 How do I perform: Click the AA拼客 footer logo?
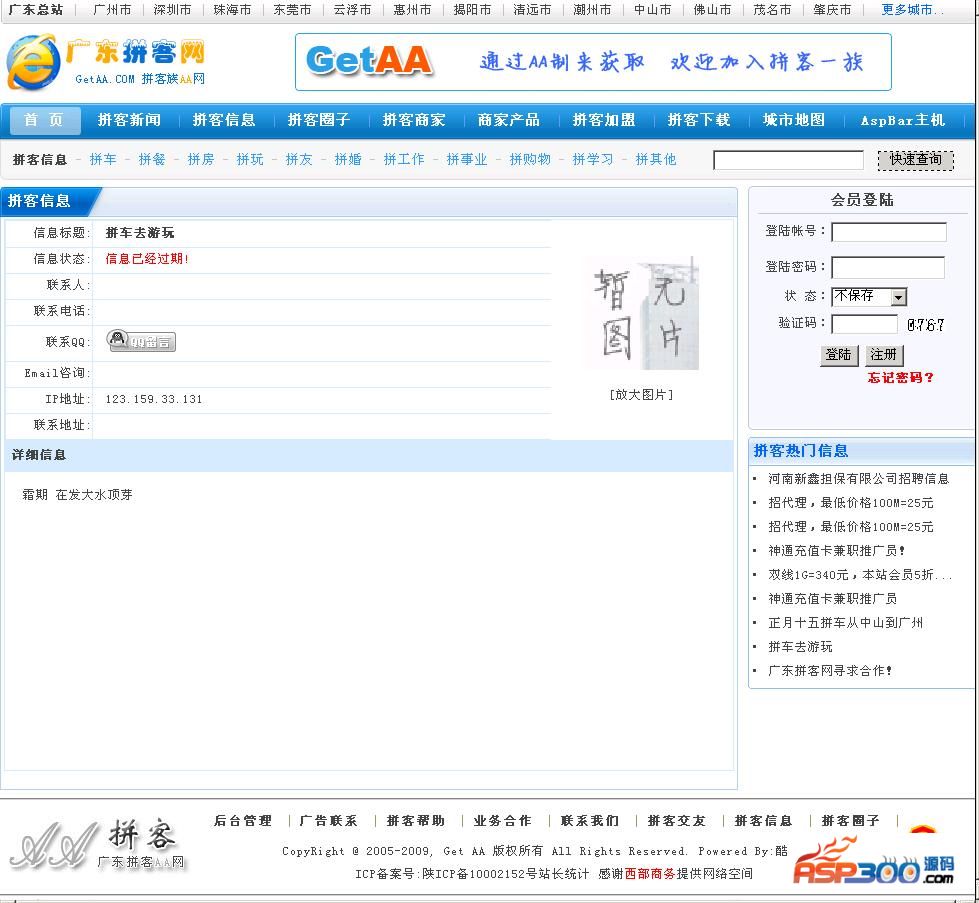pos(97,845)
